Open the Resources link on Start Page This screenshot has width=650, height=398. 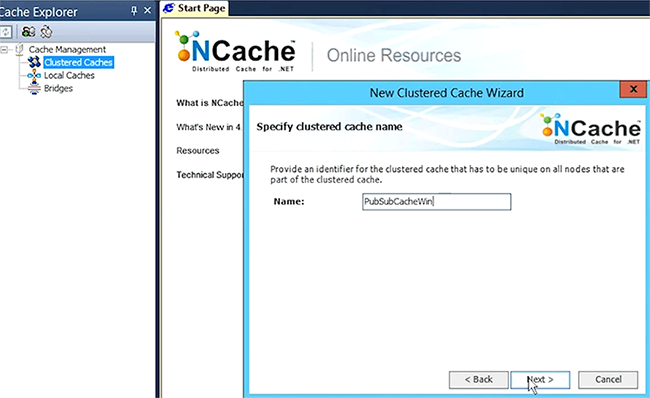coord(198,150)
